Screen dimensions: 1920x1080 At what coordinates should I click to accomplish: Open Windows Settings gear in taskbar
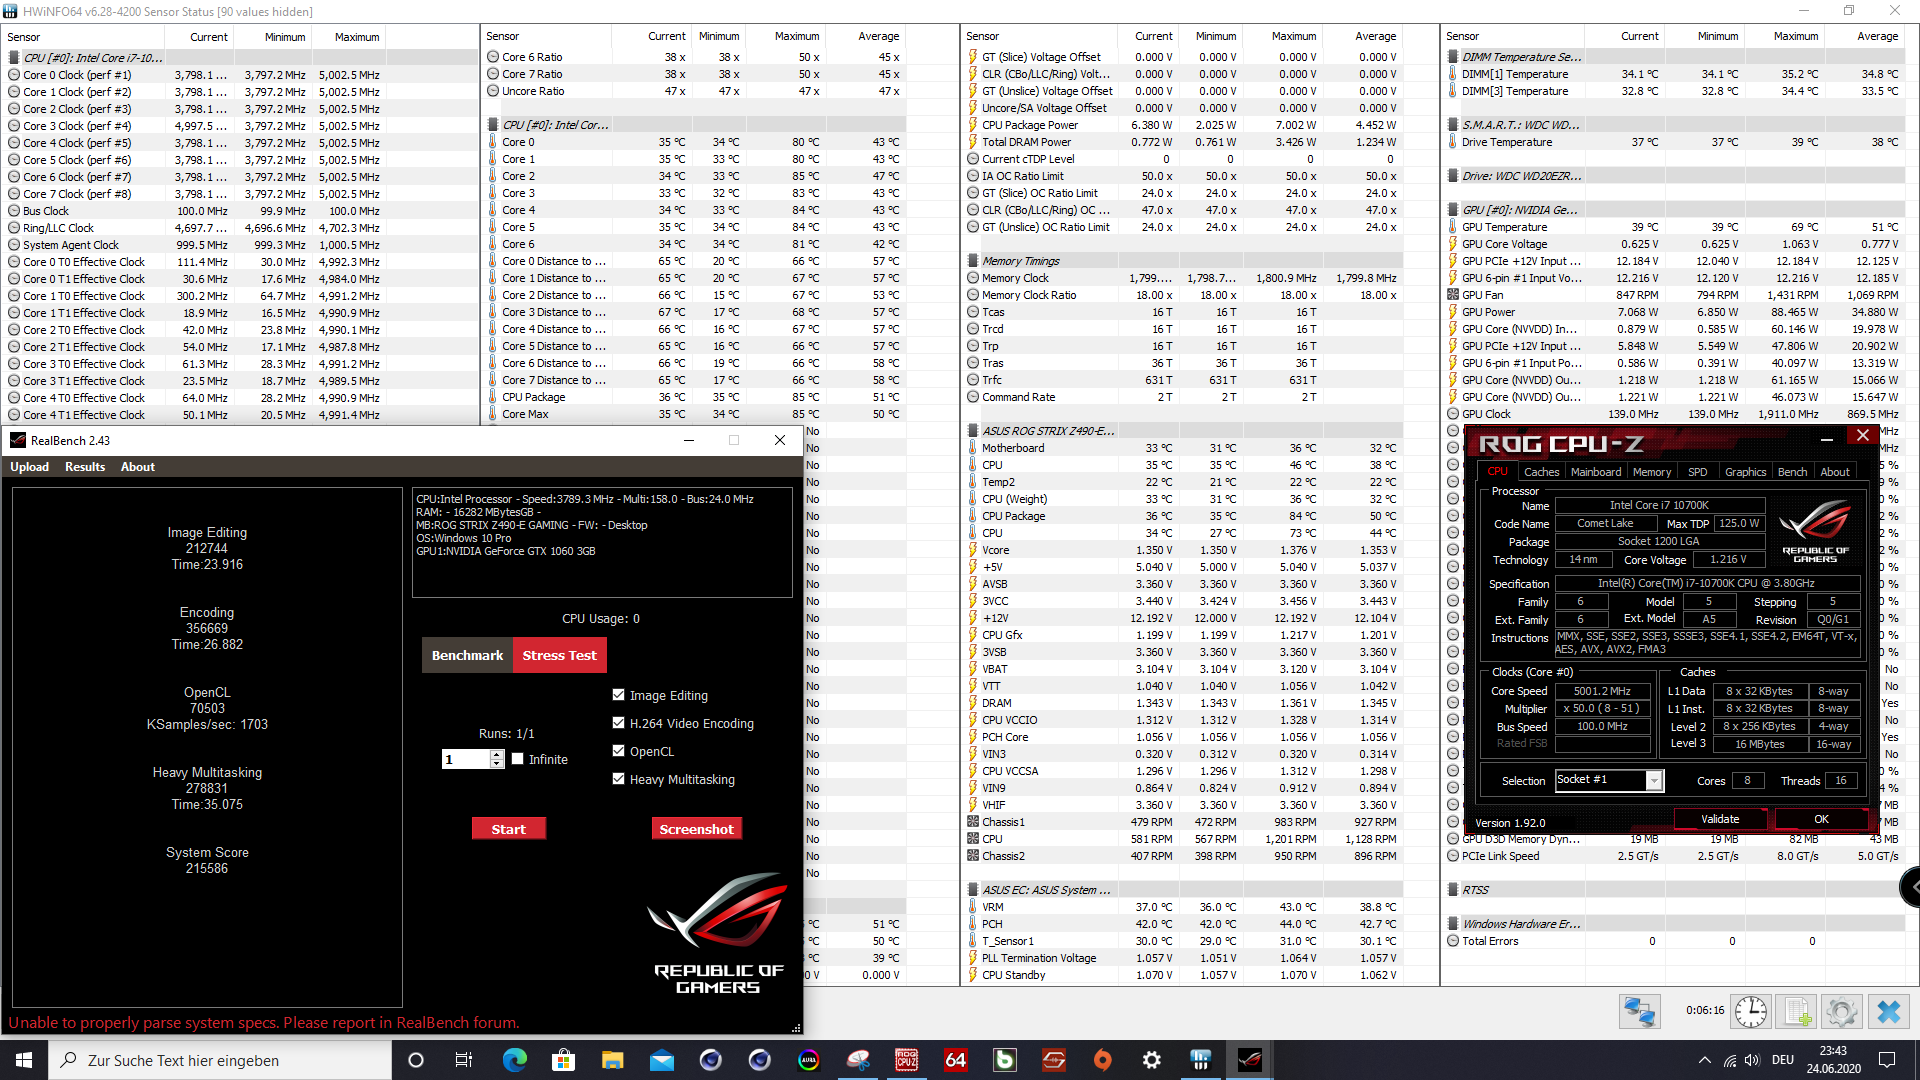click(x=1151, y=1060)
